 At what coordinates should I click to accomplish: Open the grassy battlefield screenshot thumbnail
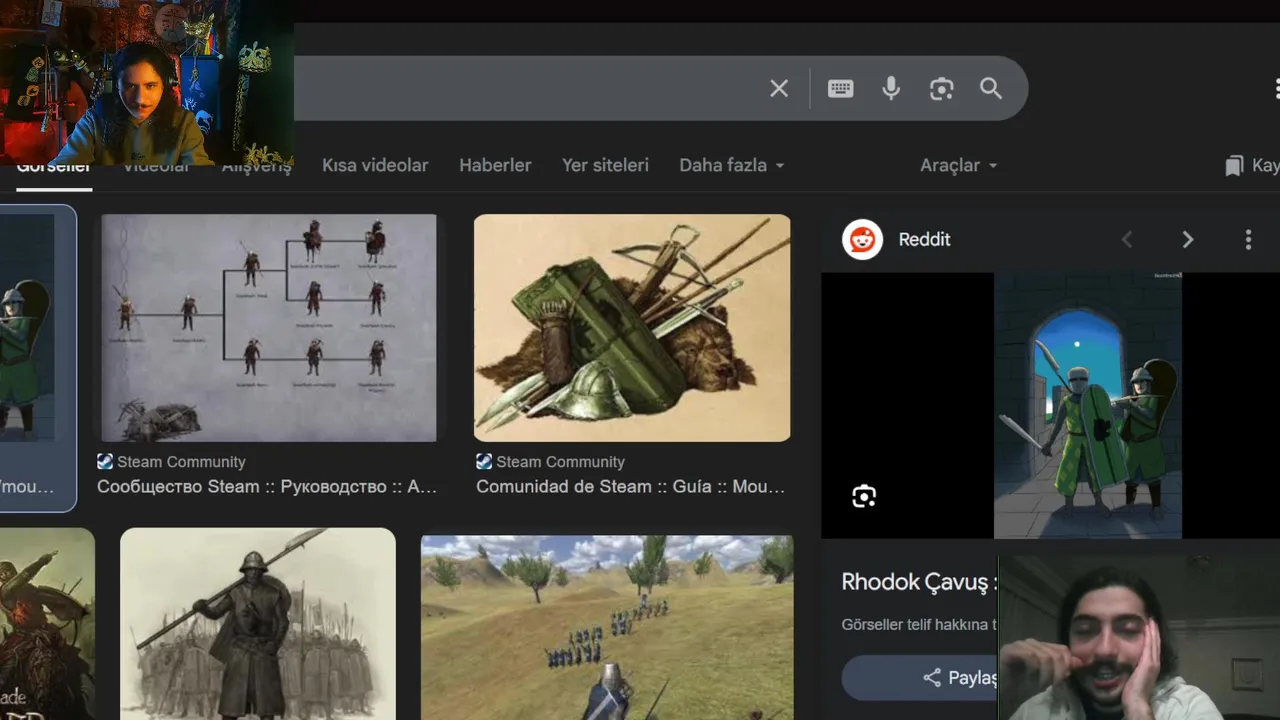(607, 628)
